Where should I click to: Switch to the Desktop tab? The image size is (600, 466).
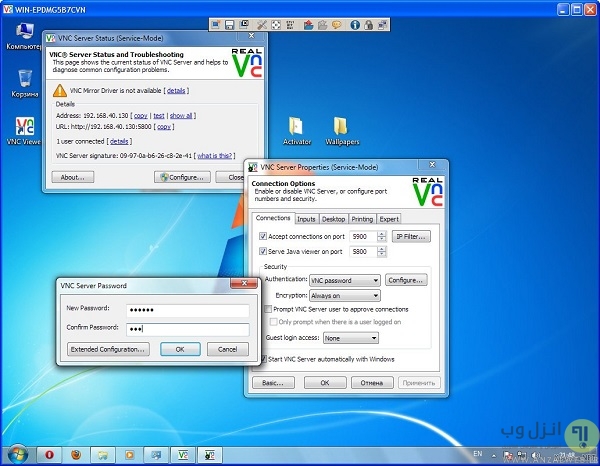click(333, 219)
